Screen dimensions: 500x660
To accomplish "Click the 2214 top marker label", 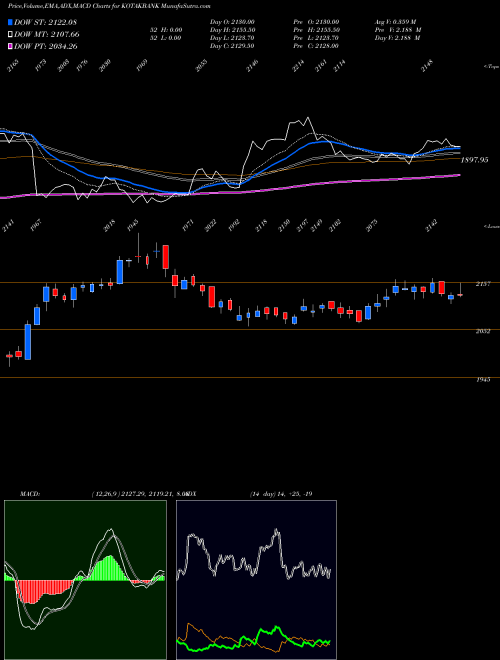I will [298, 66].
